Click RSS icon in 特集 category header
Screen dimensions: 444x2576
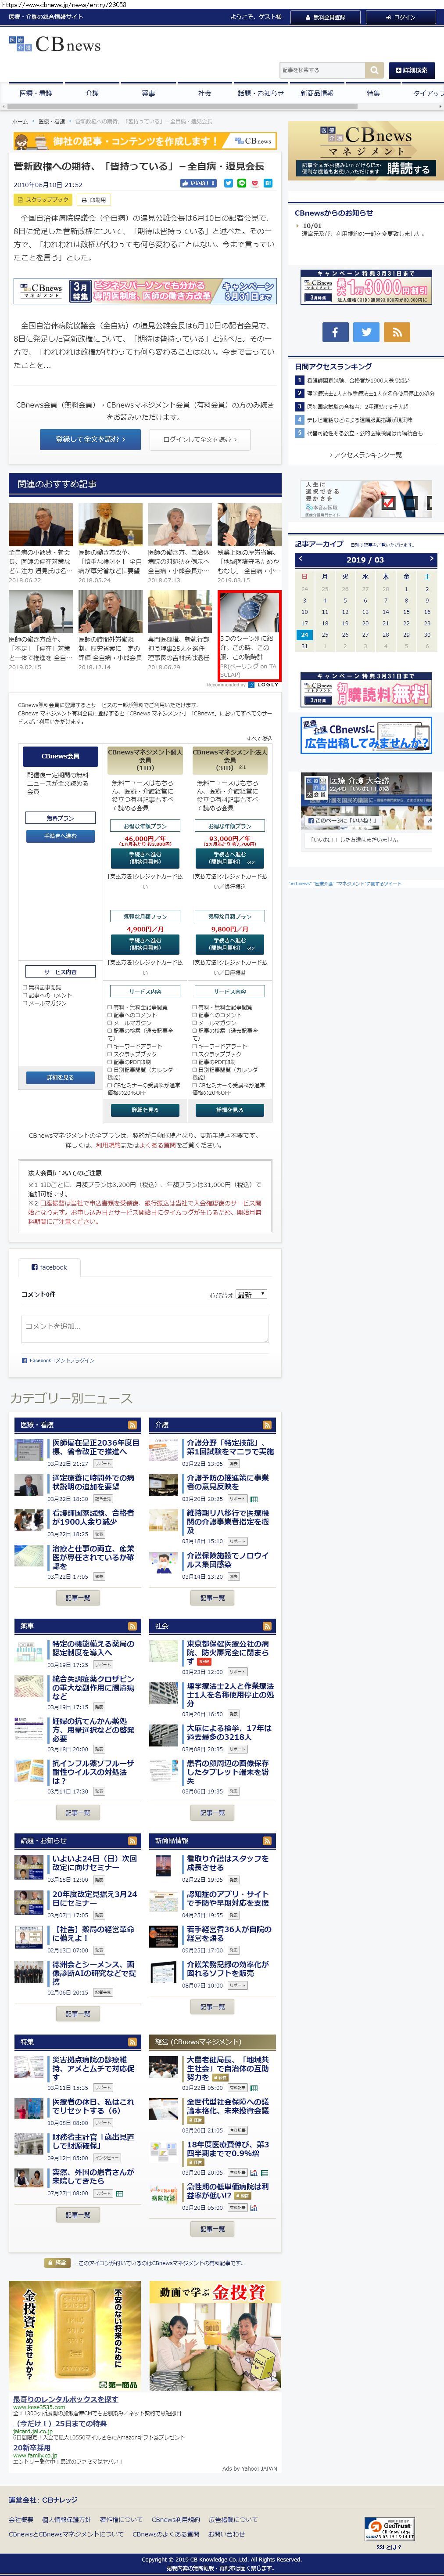[132, 2041]
